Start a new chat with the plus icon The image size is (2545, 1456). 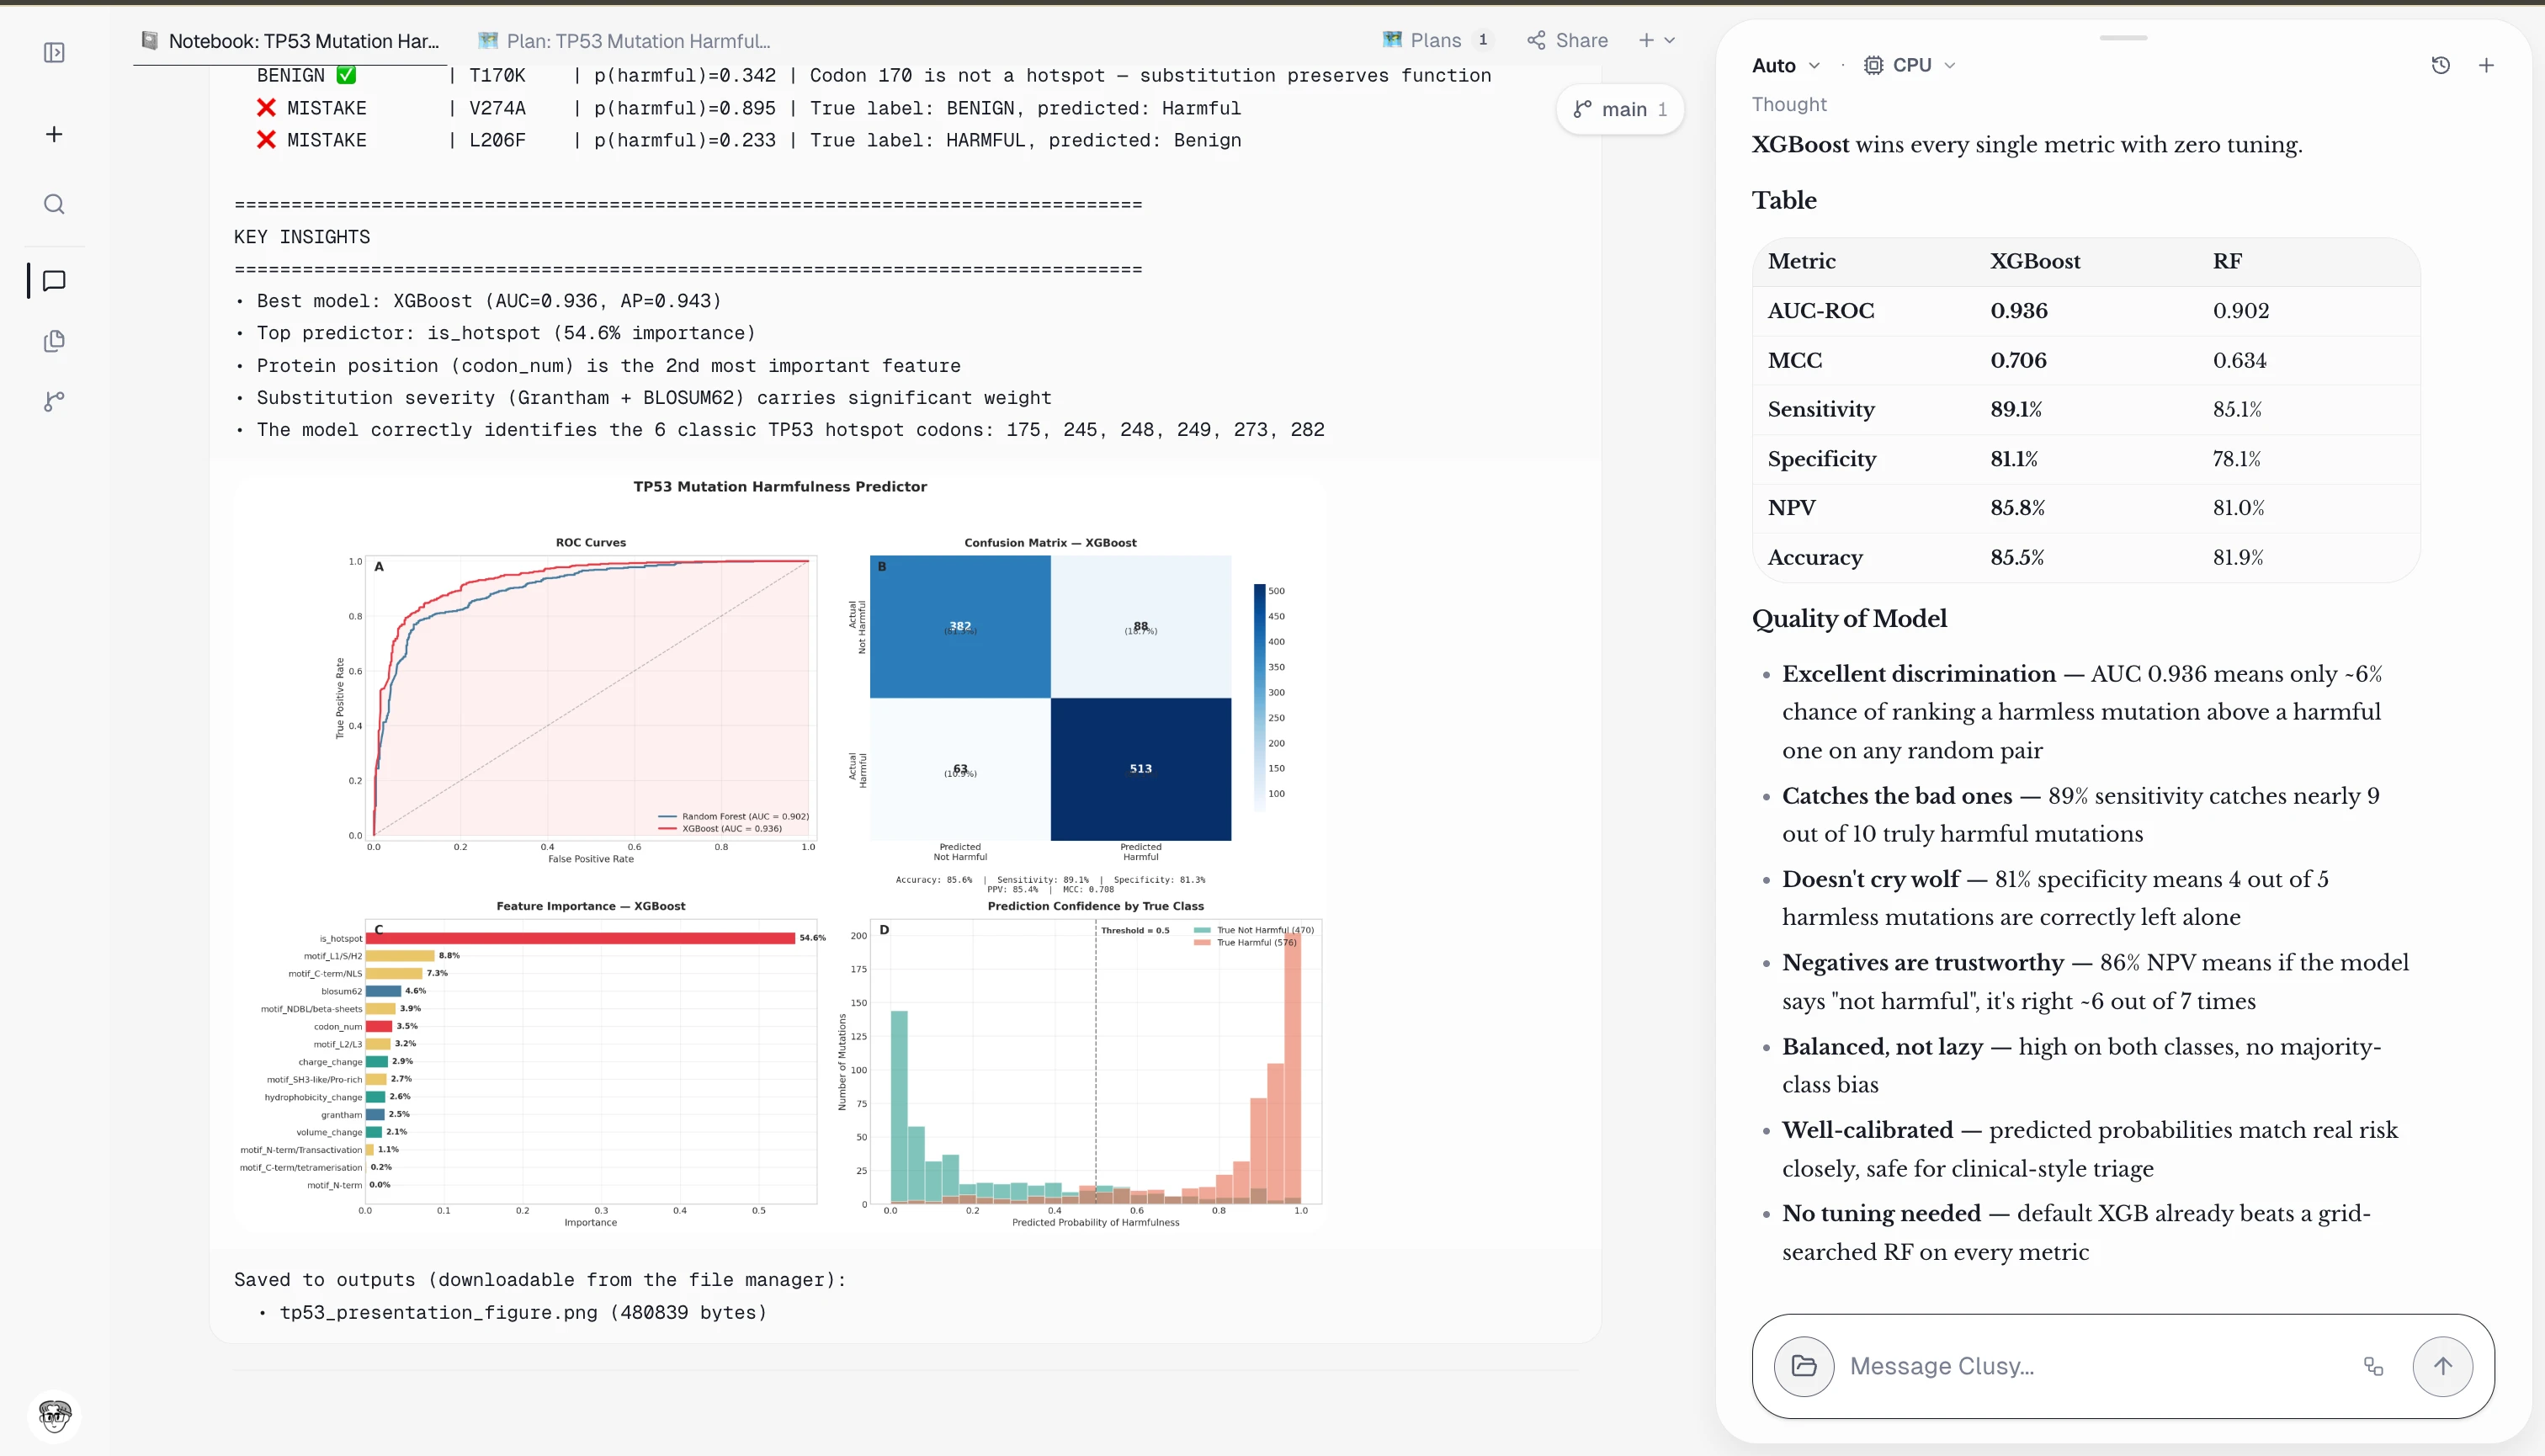2486,65
